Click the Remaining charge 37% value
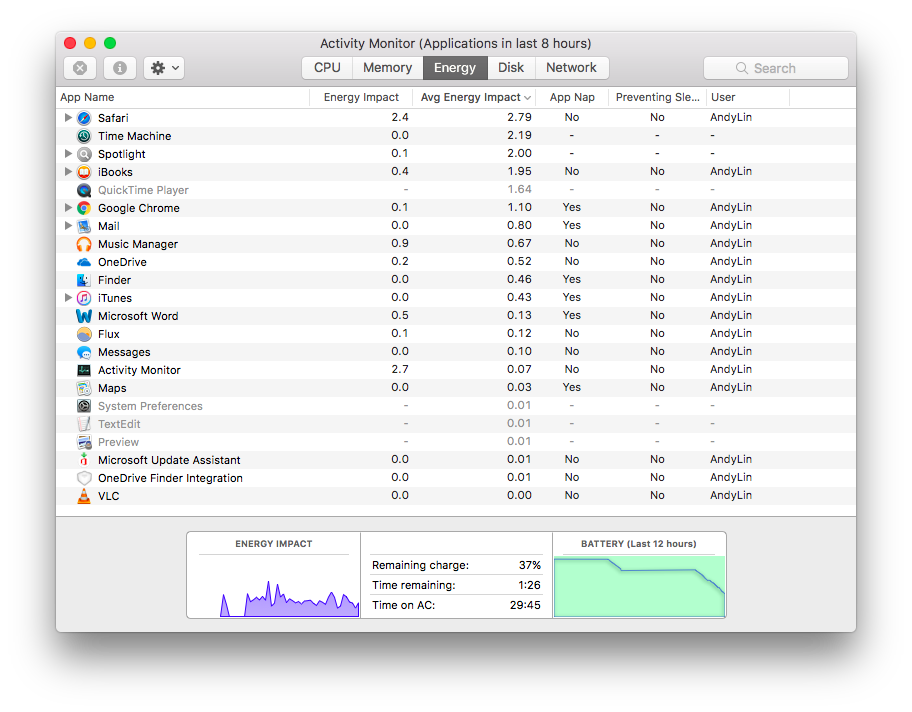 530,565
